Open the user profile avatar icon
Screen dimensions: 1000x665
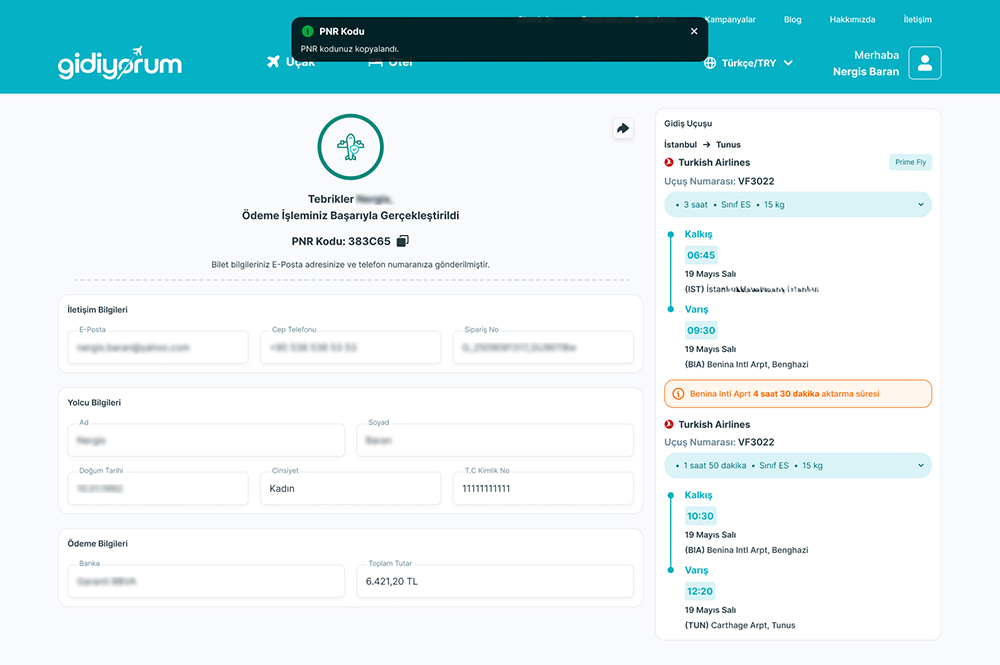pos(925,63)
